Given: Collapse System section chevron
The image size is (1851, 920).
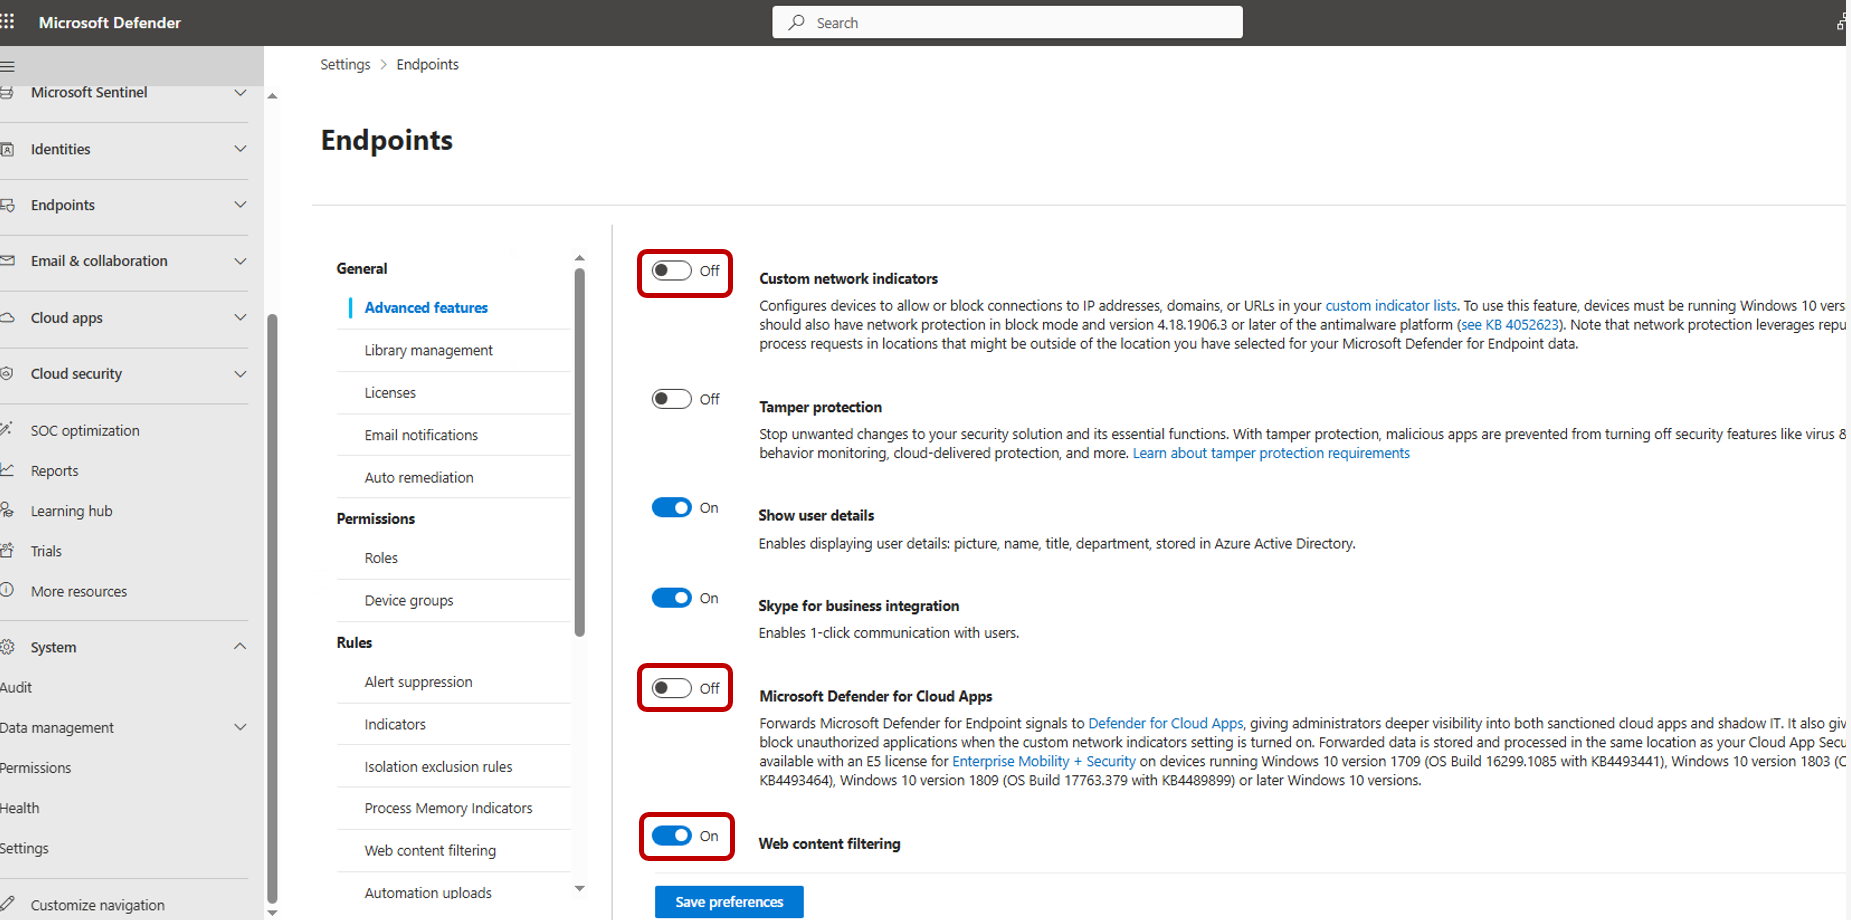Looking at the screenshot, I should point(240,647).
